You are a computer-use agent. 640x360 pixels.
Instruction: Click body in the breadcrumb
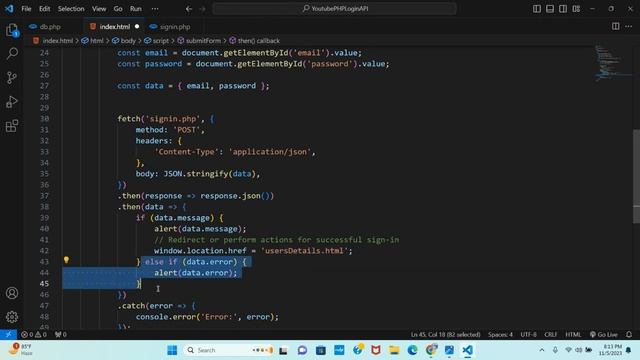[x=128, y=41]
